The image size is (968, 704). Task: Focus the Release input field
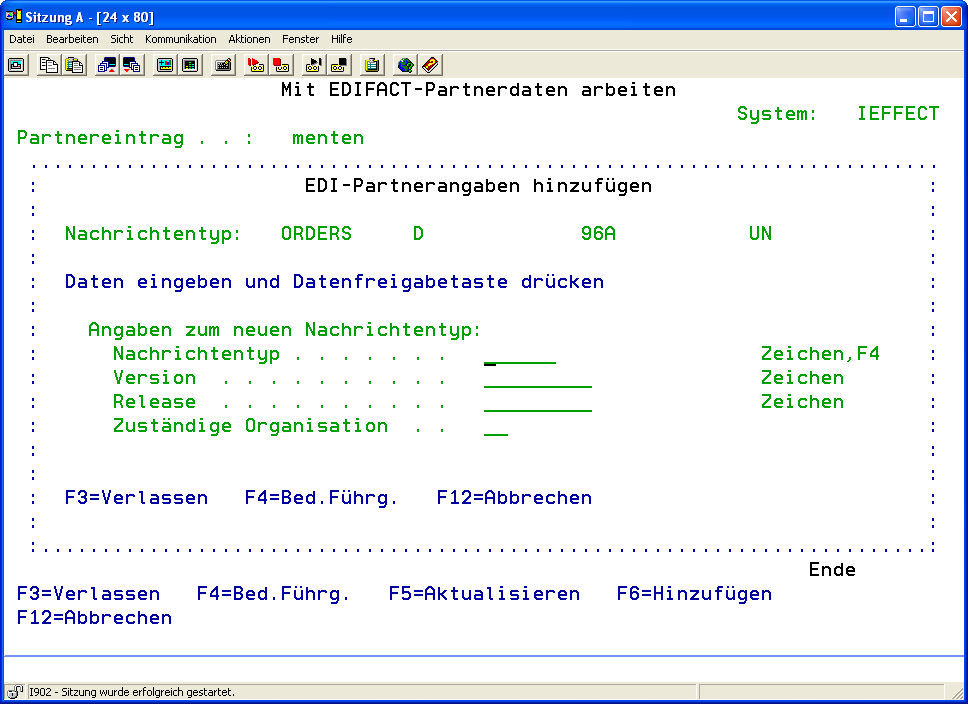pyautogui.click(x=537, y=403)
